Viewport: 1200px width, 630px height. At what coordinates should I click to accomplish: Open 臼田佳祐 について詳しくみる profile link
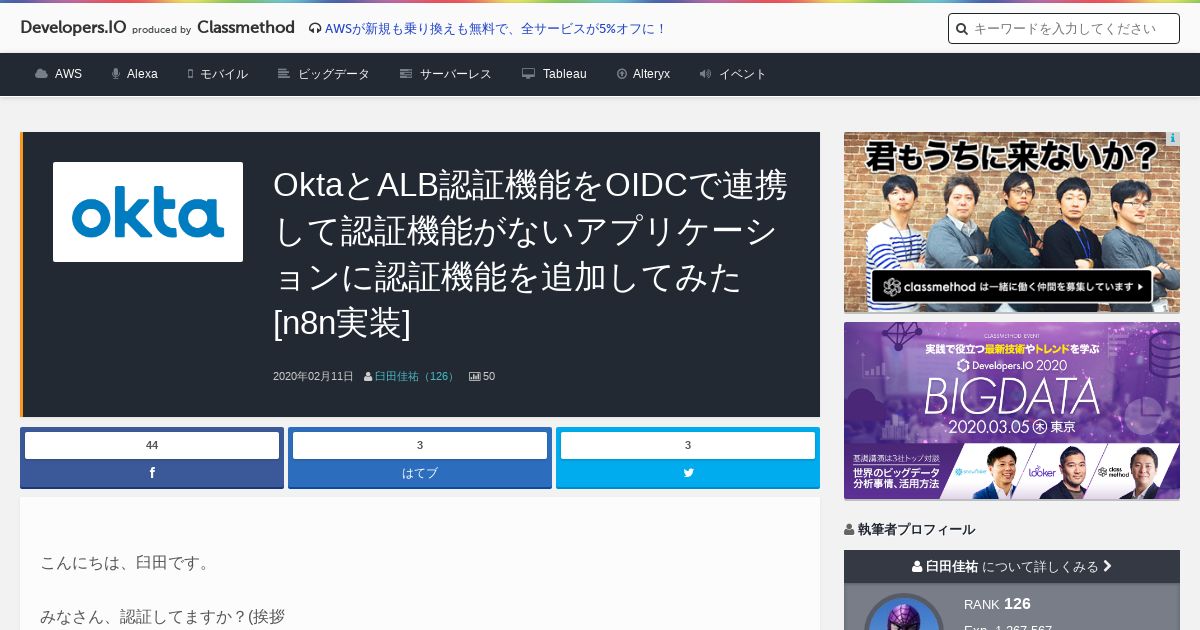(x=1012, y=566)
